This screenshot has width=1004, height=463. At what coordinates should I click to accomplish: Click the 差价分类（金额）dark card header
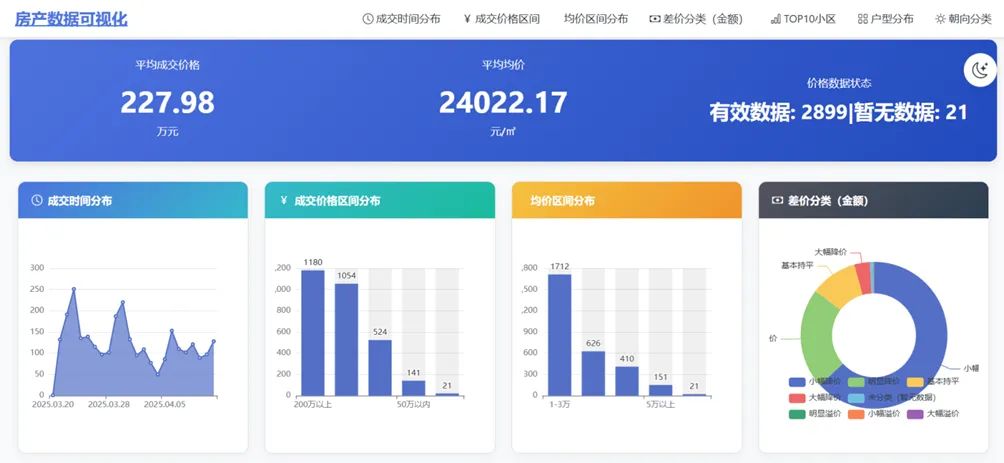(x=873, y=200)
